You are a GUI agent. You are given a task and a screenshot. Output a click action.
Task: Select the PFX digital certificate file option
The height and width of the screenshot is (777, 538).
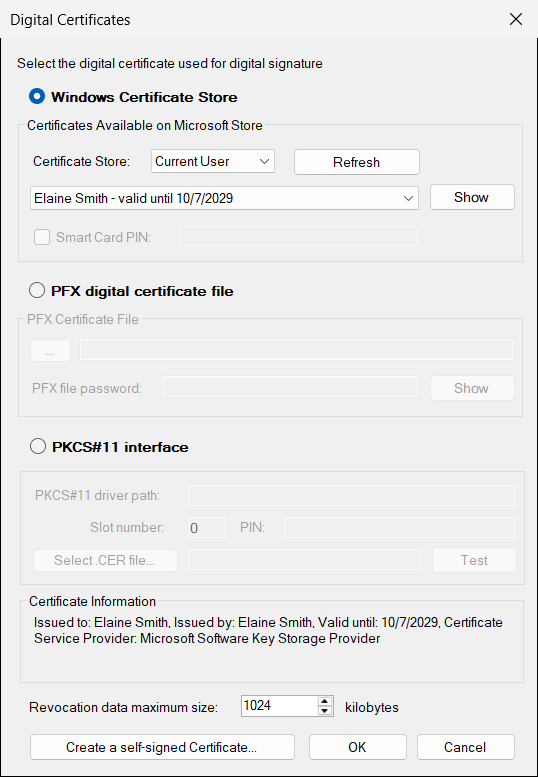[37, 291]
